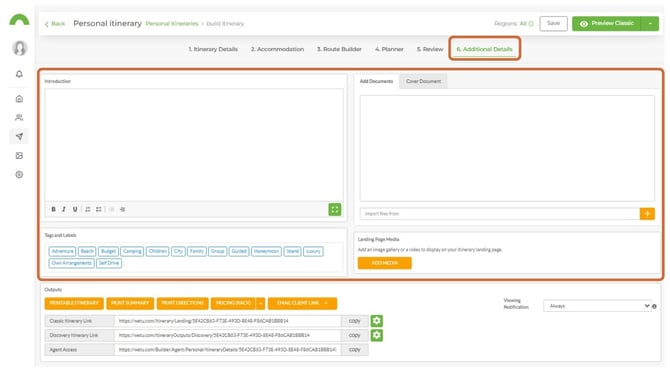Insert a bulleted list in Introduction
This screenshot has width=670, height=376.
click(99, 209)
